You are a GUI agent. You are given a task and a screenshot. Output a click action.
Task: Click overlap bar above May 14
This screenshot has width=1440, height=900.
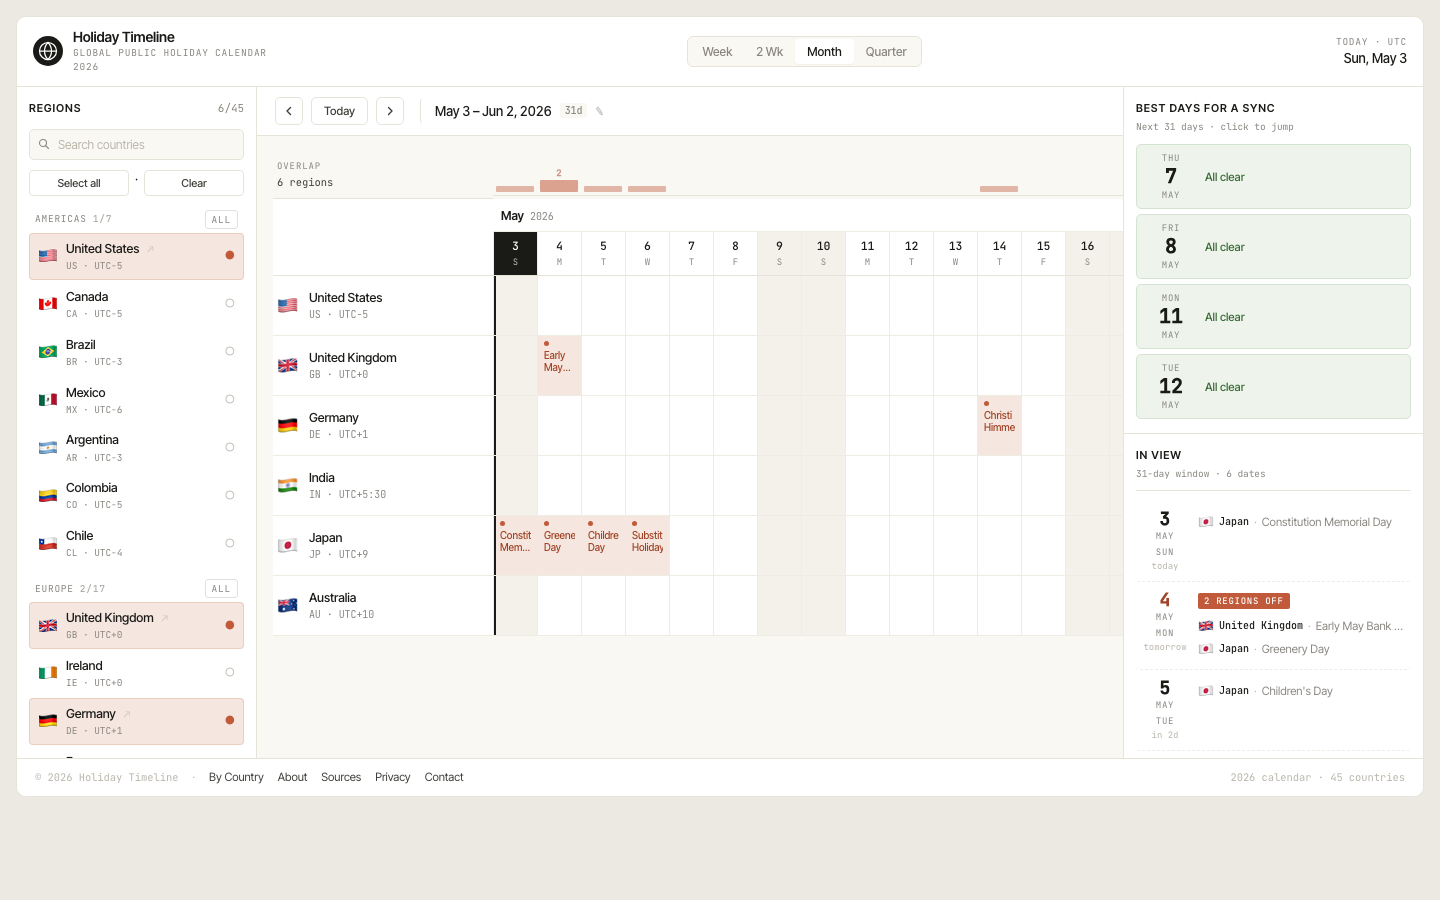[999, 189]
